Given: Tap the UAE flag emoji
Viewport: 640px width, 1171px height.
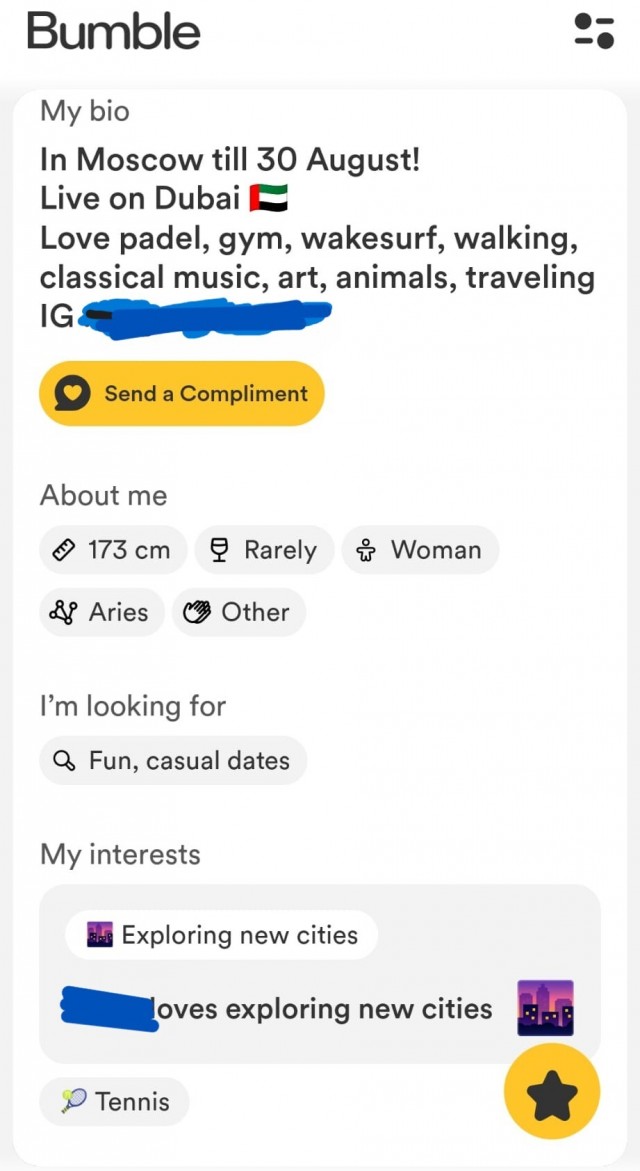Looking at the screenshot, I should coord(267,198).
